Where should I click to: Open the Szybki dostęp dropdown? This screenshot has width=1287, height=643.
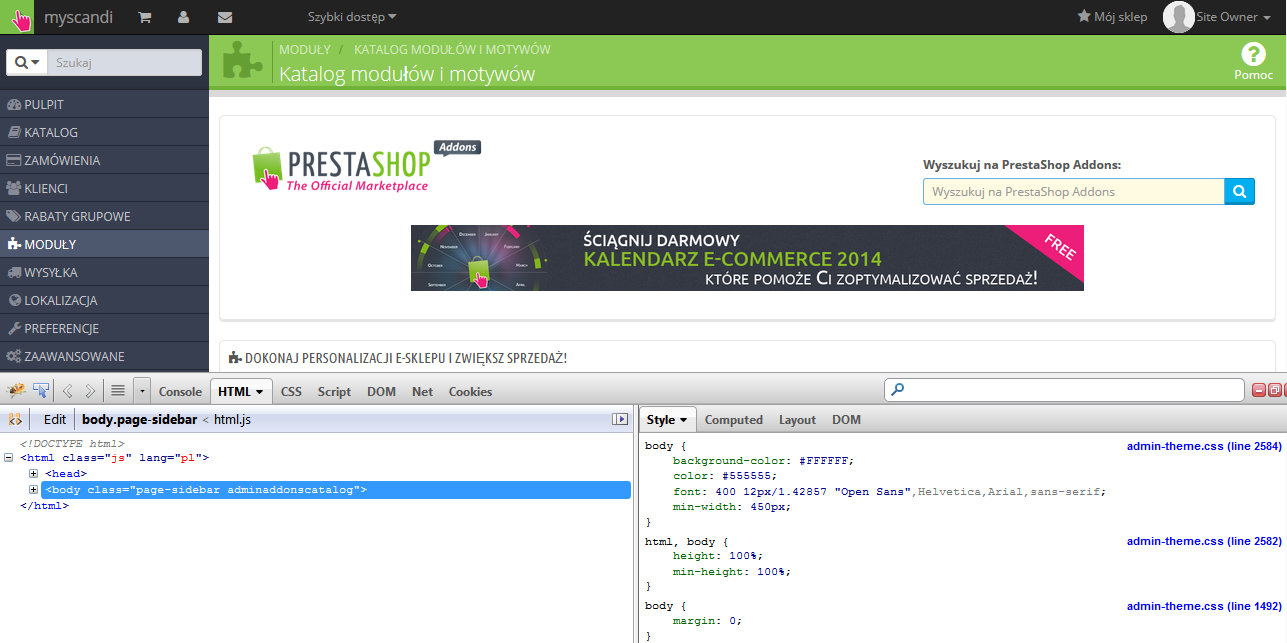[351, 17]
